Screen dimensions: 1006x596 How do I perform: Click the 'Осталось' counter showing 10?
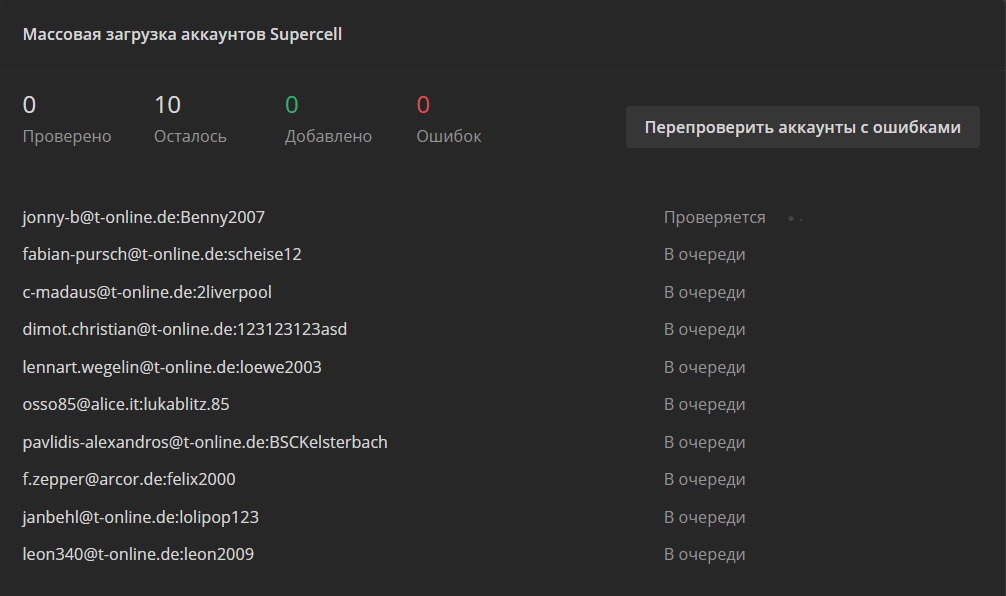(x=167, y=105)
